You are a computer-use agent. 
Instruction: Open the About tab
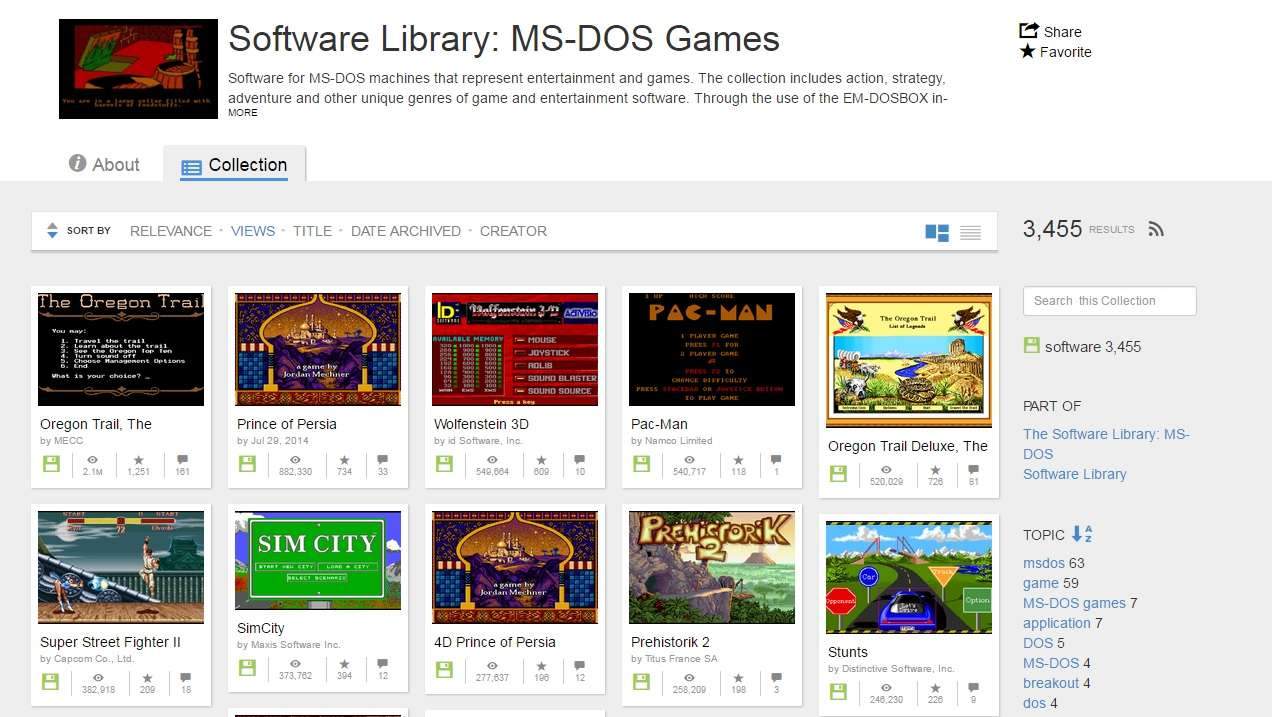104,164
